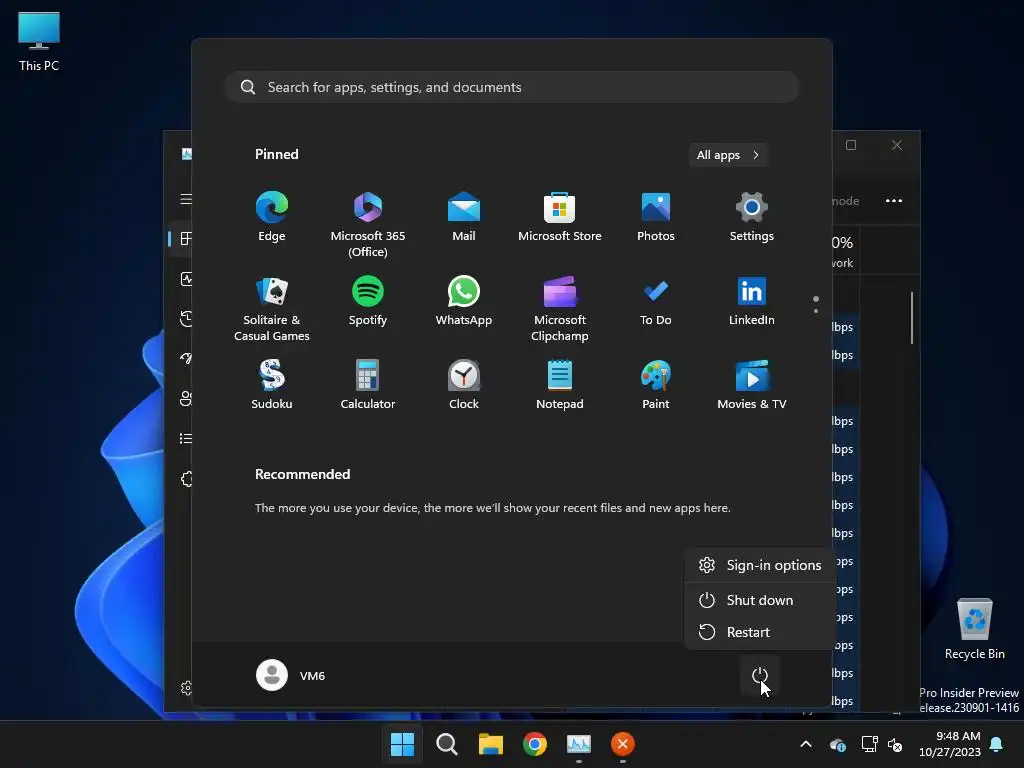Image resolution: width=1024 pixels, height=768 pixels.
Task: Open Task Manager Services tab icon
Action: click(187, 479)
